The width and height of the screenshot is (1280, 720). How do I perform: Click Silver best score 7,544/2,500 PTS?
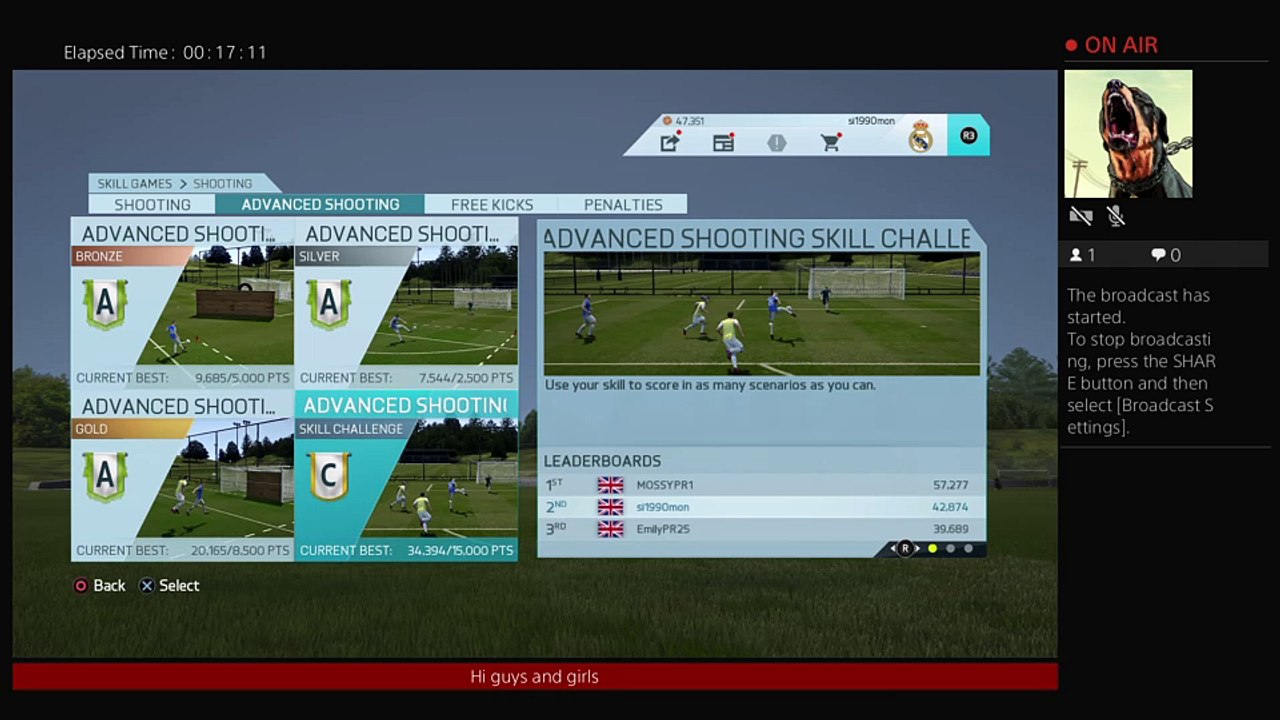(466, 378)
